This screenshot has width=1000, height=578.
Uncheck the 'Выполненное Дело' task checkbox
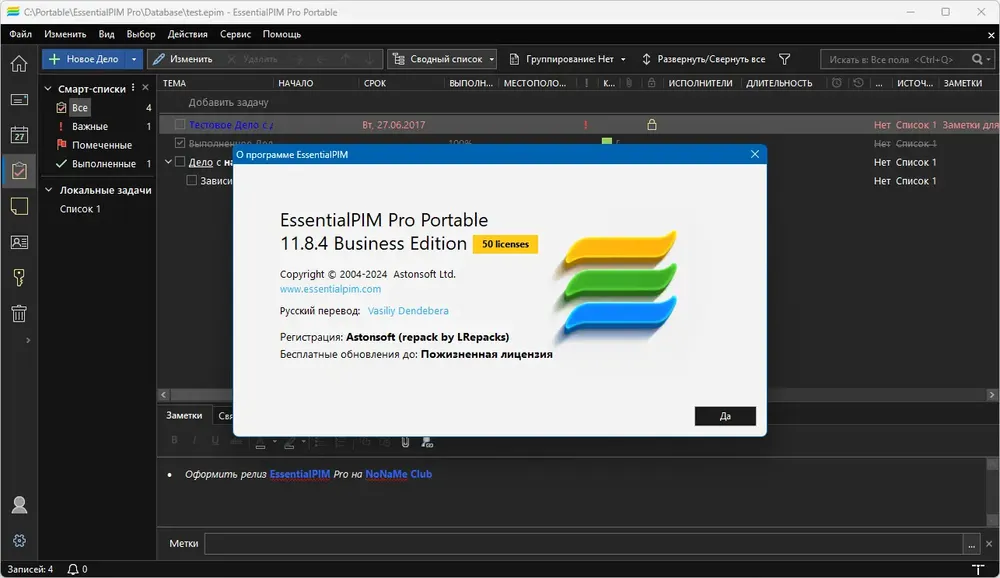(180, 143)
